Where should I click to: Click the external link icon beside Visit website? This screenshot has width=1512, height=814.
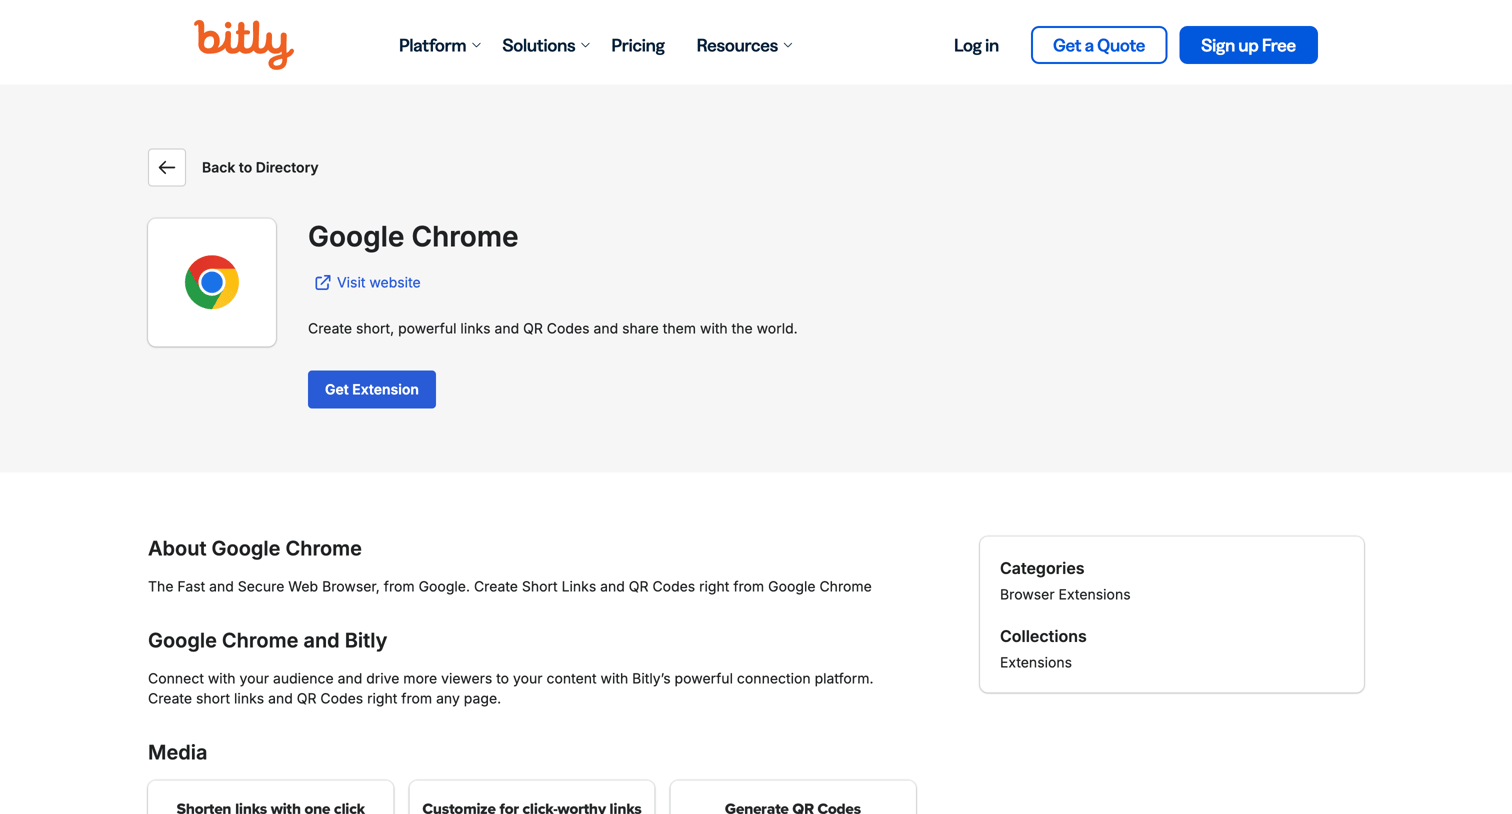coord(322,283)
